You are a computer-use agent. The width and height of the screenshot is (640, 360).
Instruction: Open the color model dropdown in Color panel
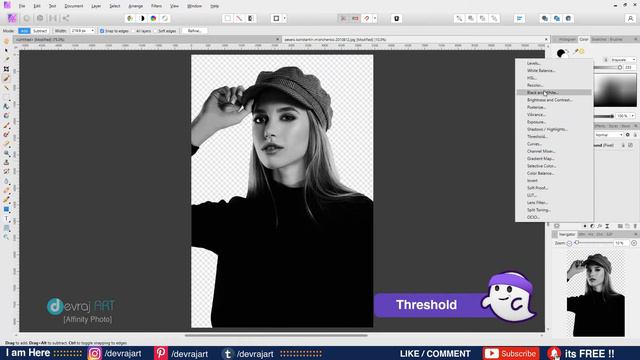click(x=623, y=60)
